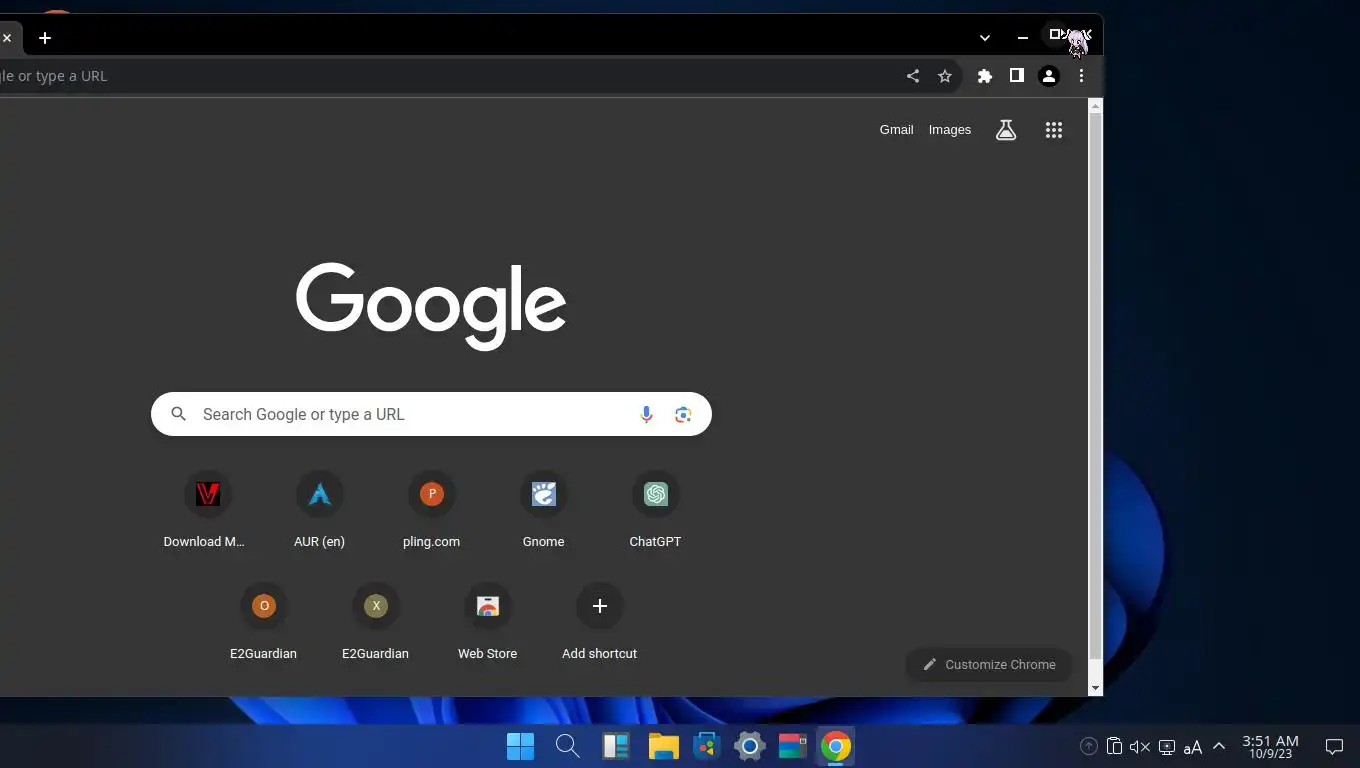Bookmark this tab with star icon
The height and width of the screenshot is (768, 1360).
[944, 76]
